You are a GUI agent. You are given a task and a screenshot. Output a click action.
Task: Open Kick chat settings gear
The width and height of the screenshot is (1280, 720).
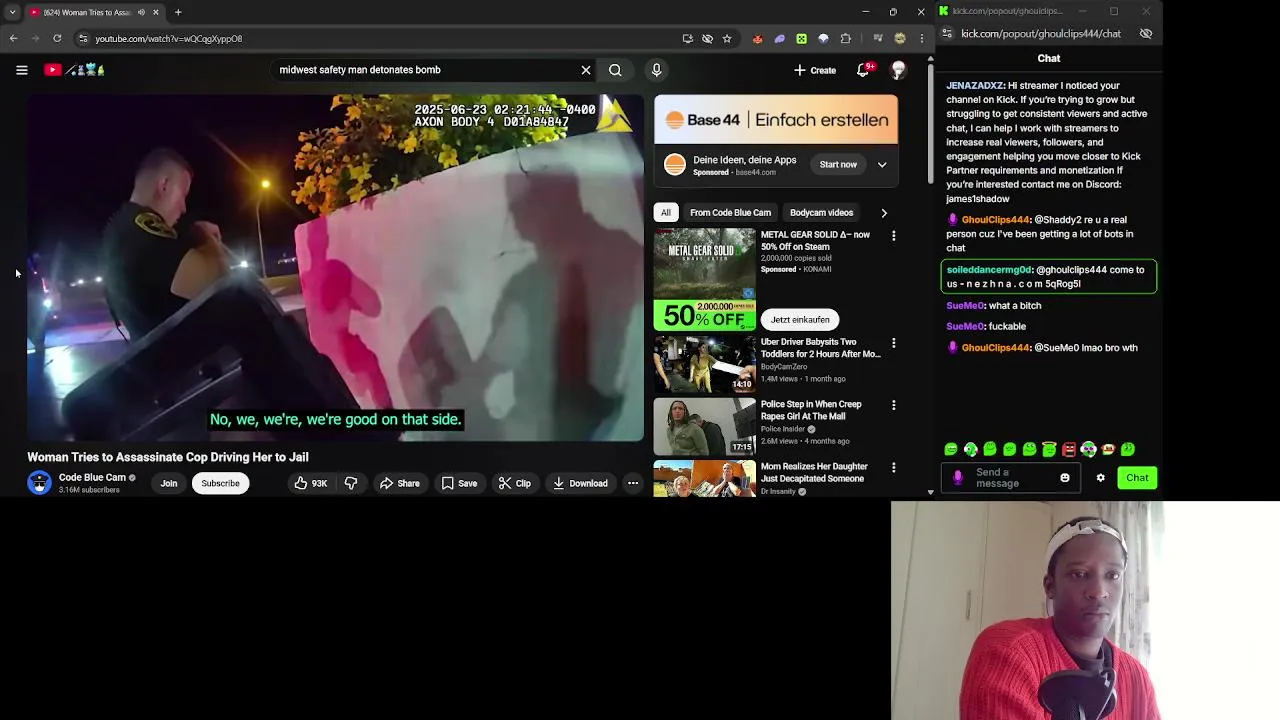click(1101, 478)
